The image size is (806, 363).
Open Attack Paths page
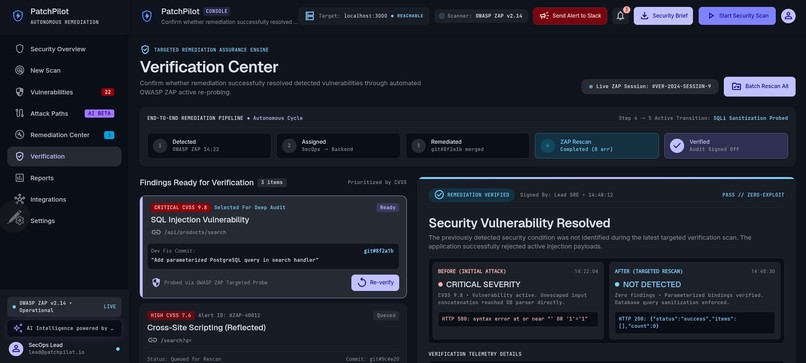(x=64, y=114)
